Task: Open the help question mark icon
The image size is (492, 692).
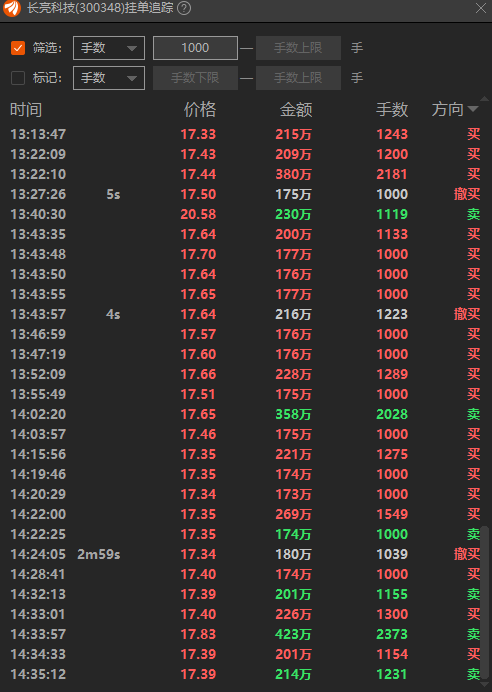Action: tap(184, 8)
